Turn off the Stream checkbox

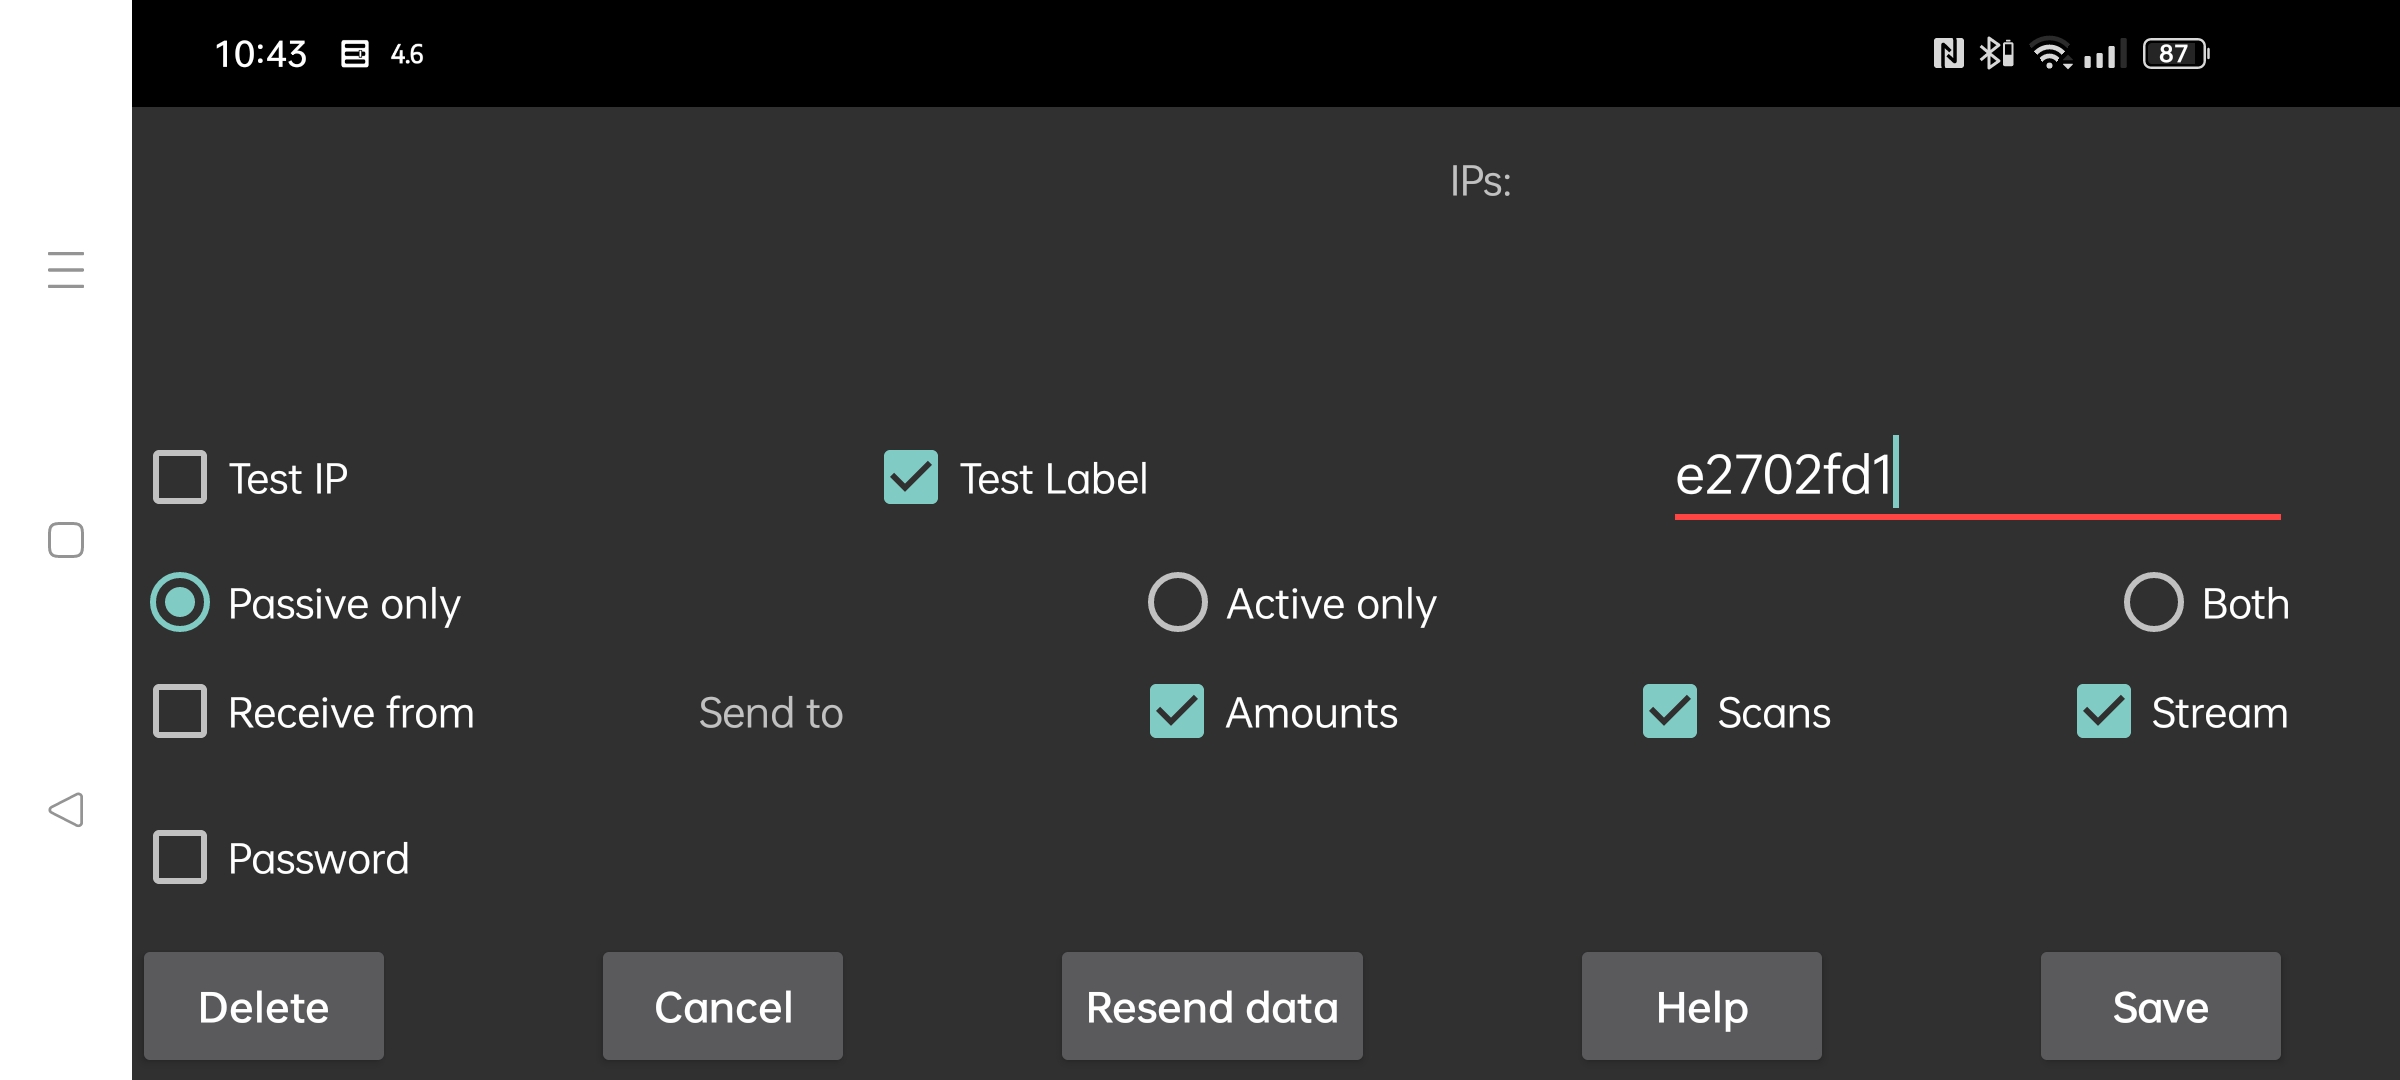(2104, 712)
